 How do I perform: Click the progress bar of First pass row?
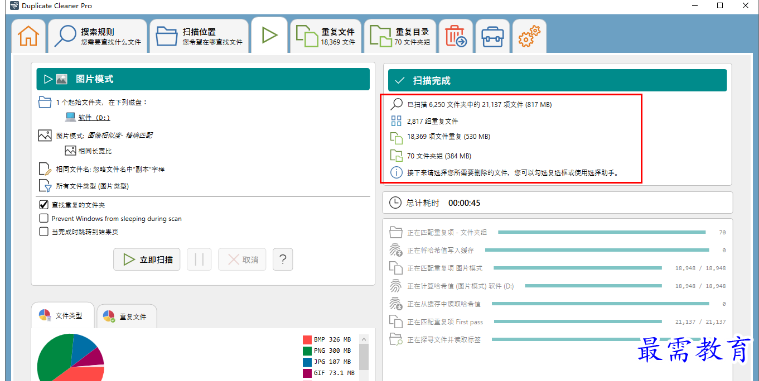tap(577, 321)
